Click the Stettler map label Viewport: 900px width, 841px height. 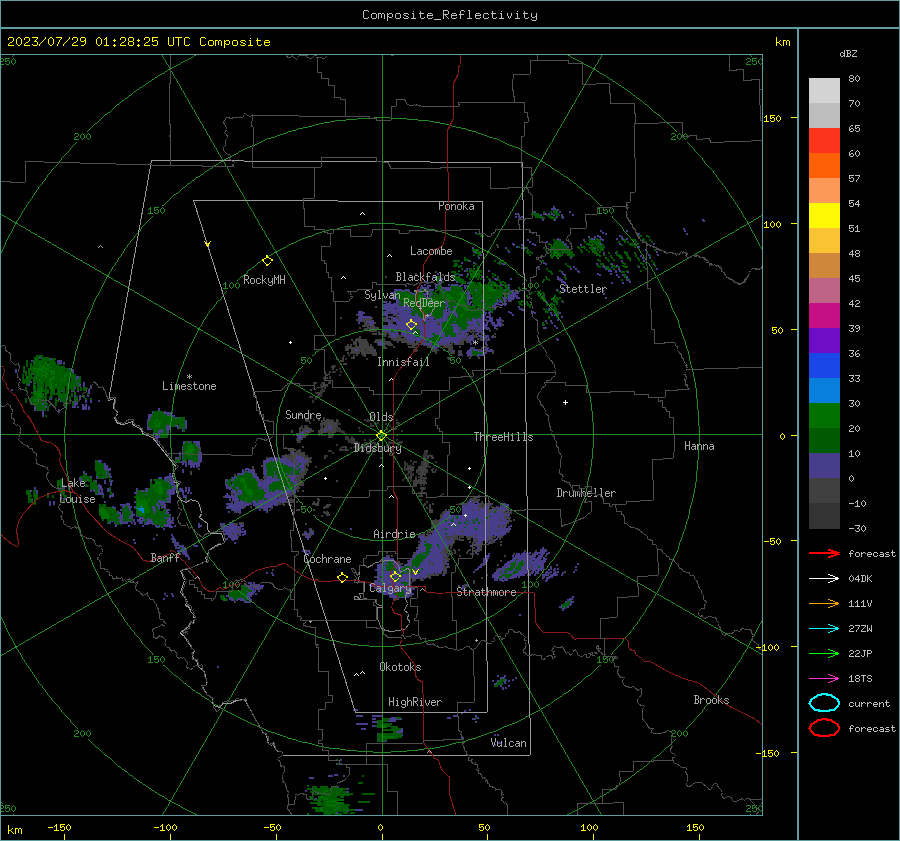[583, 289]
